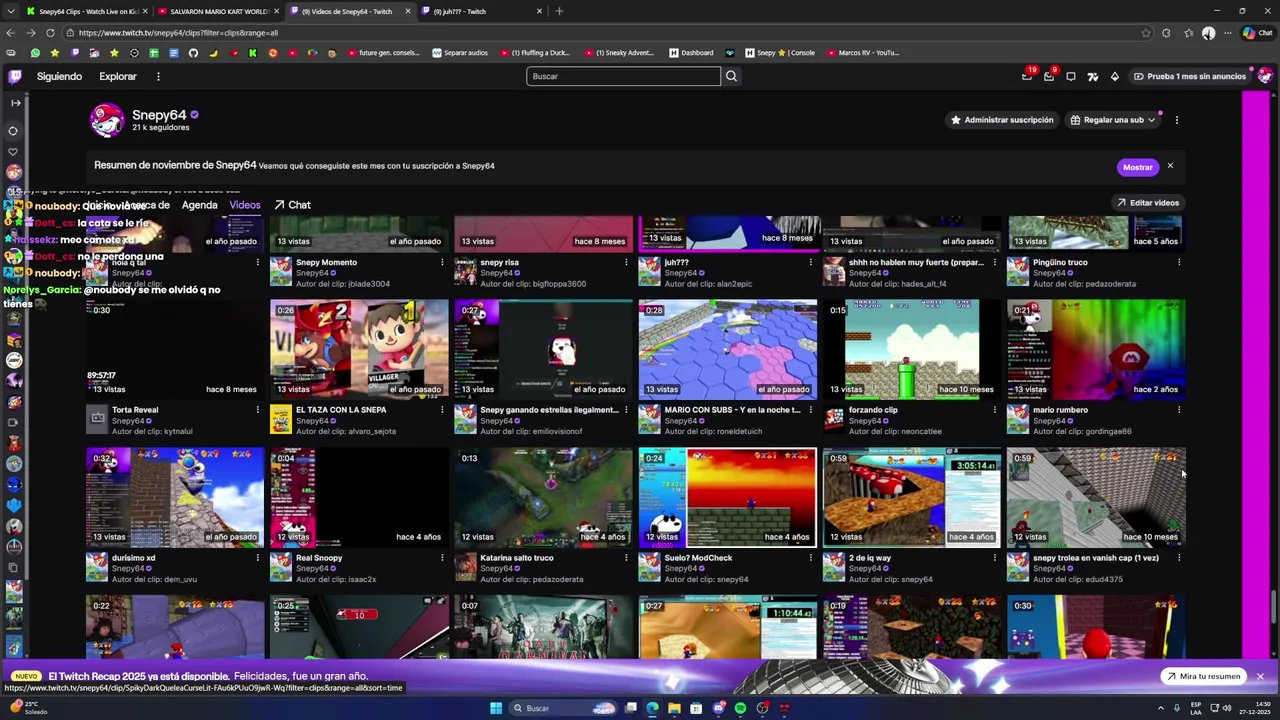Screen dimensions: 1280x720
Task: Go to Siguiendo page
Action: click(59, 76)
